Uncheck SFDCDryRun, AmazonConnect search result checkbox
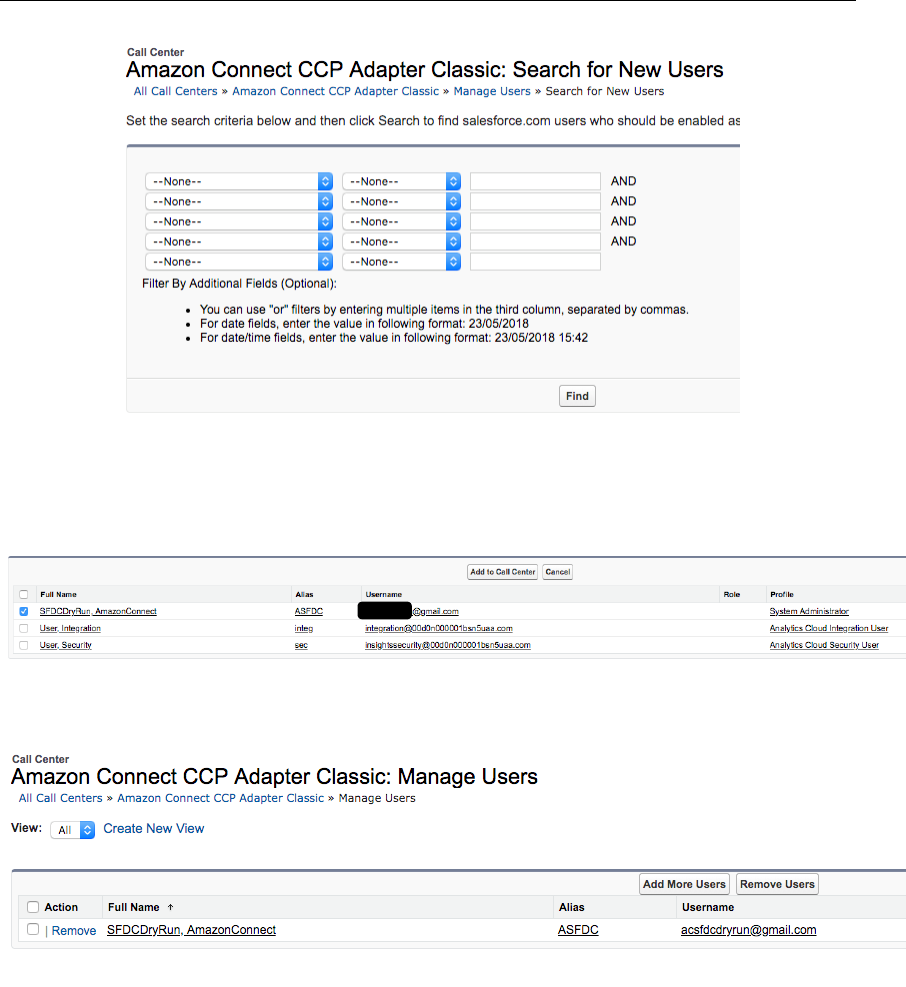 click(x=24, y=611)
